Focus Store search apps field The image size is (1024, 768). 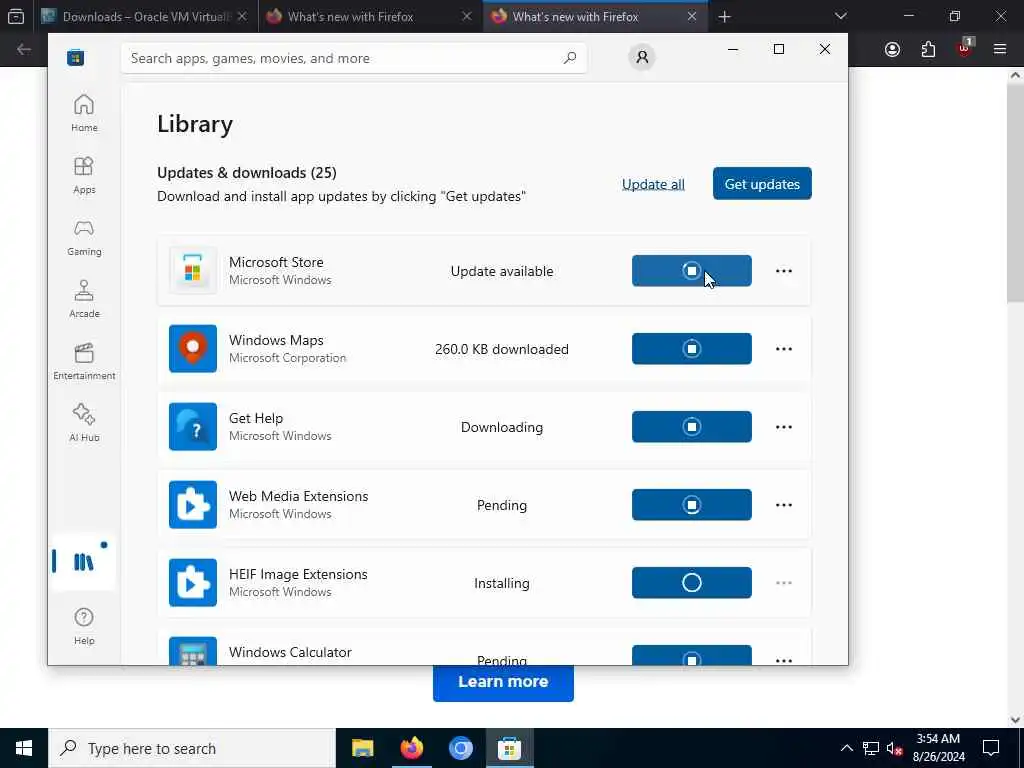pyautogui.click(x=353, y=58)
